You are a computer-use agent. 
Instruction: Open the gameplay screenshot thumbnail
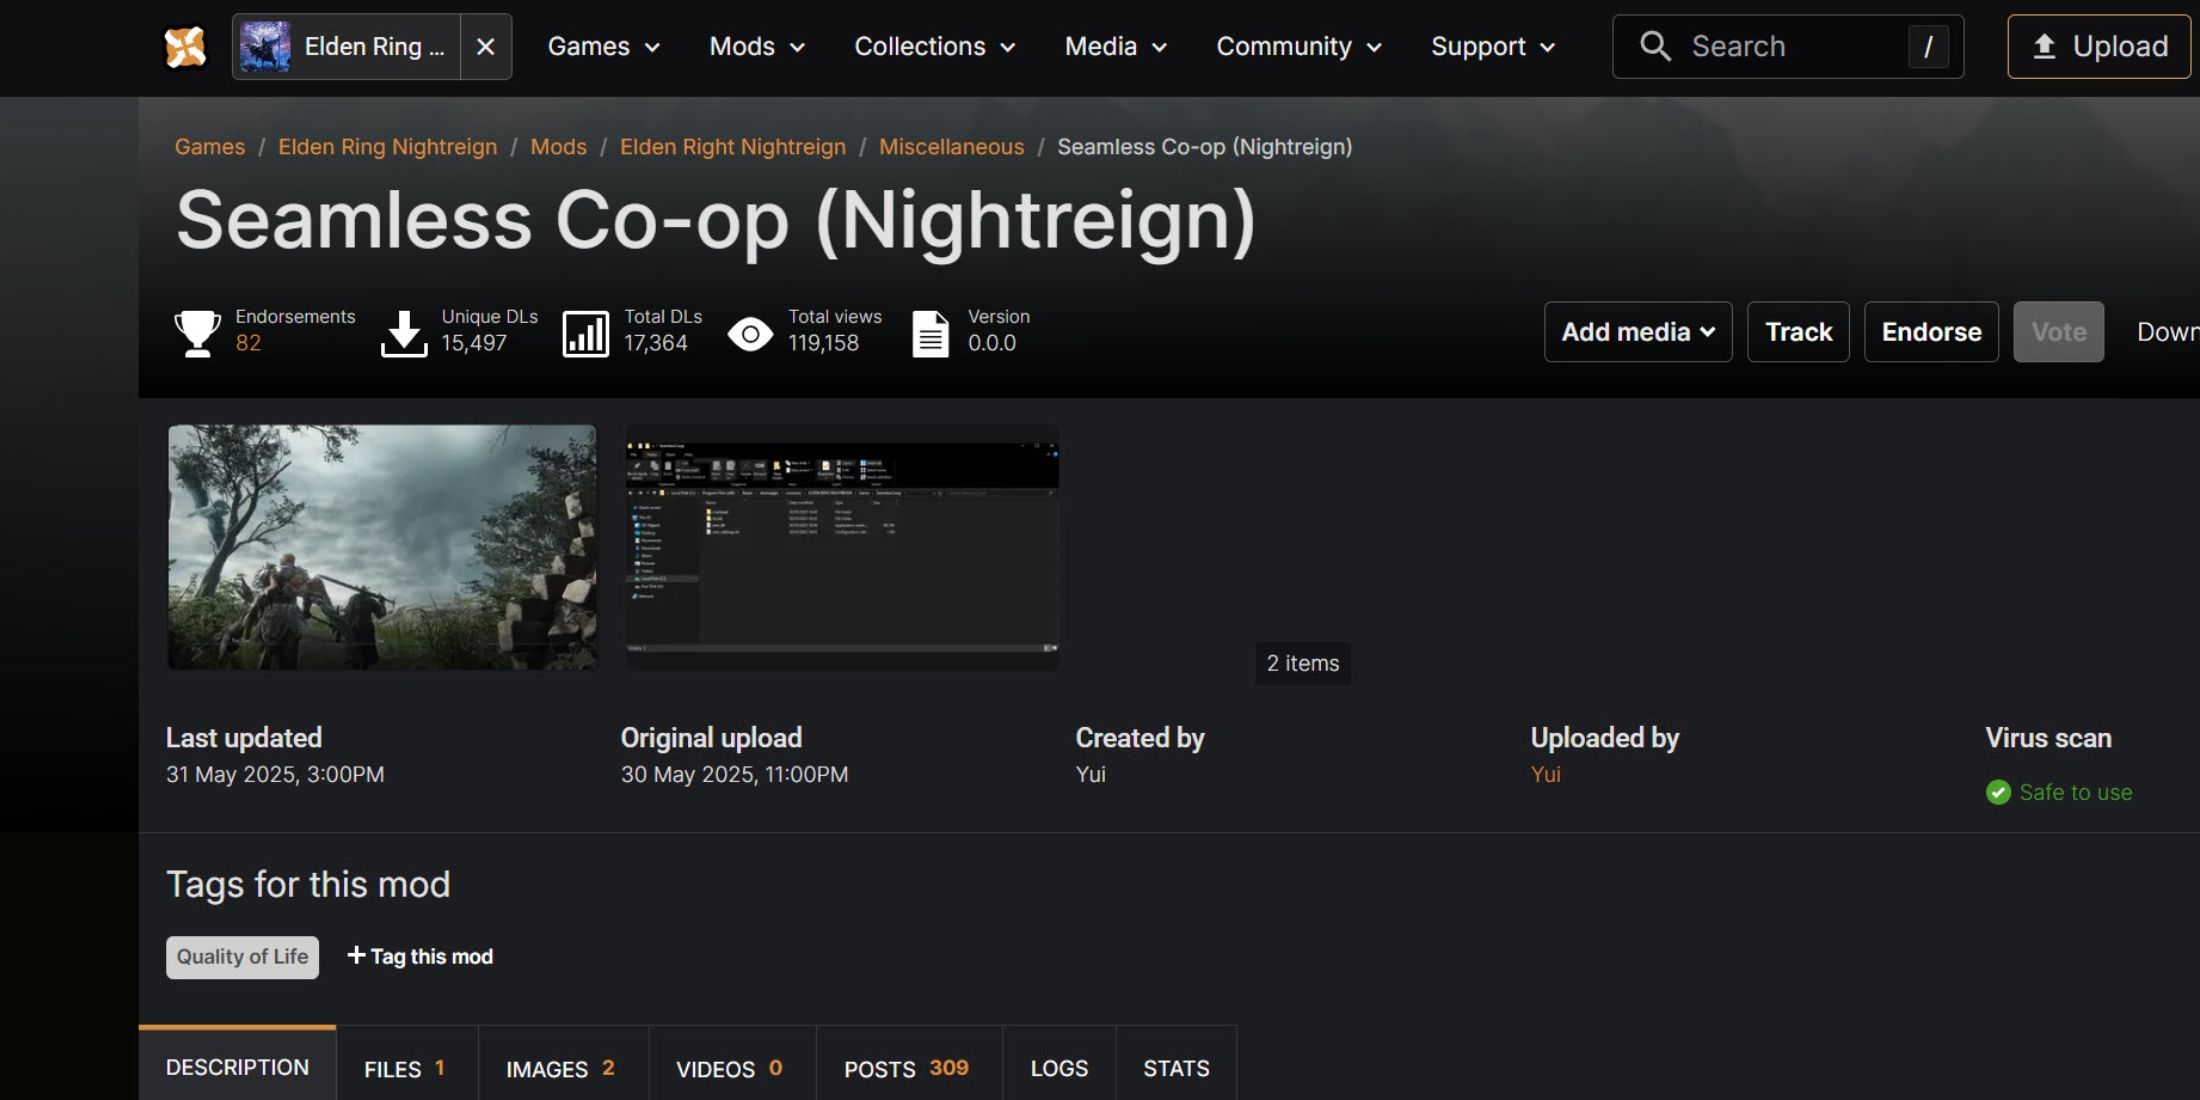point(382,547)
